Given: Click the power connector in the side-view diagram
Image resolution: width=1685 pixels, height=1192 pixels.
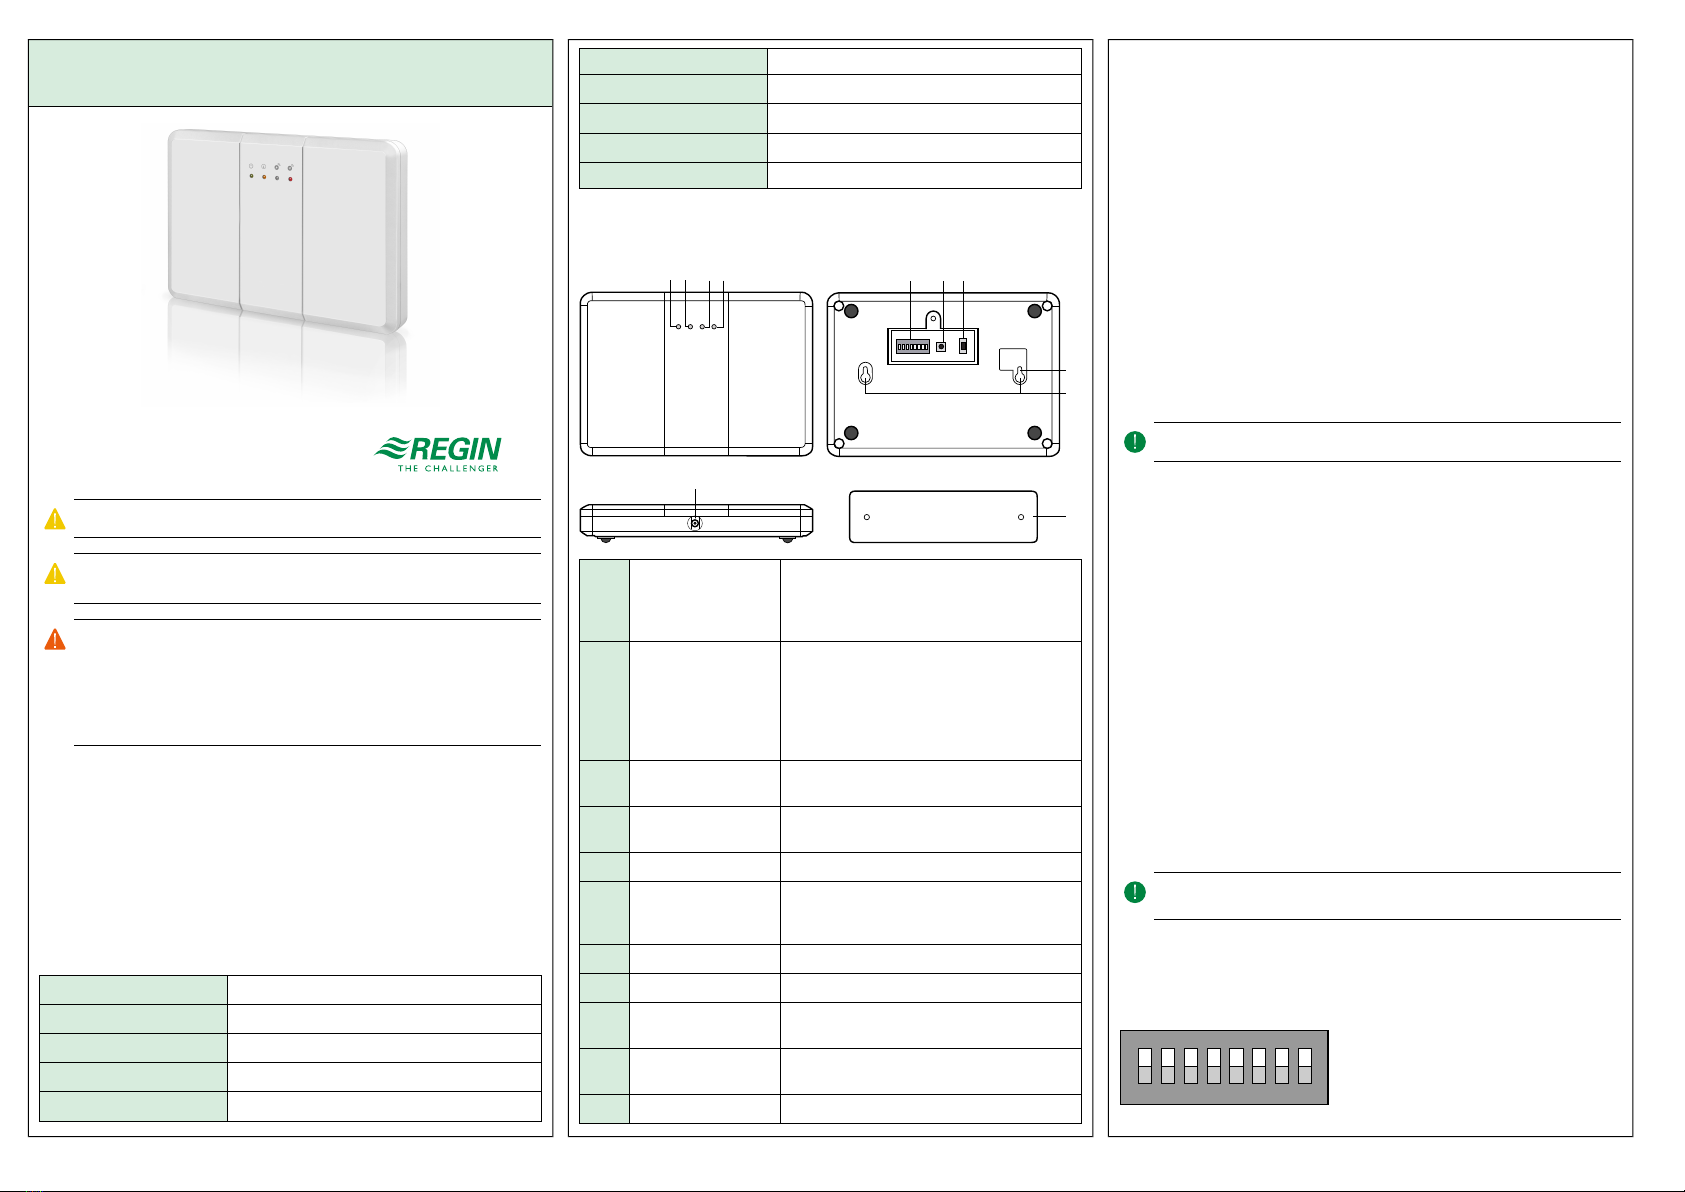Looking at the screenshot, I should tap(695, 523).
